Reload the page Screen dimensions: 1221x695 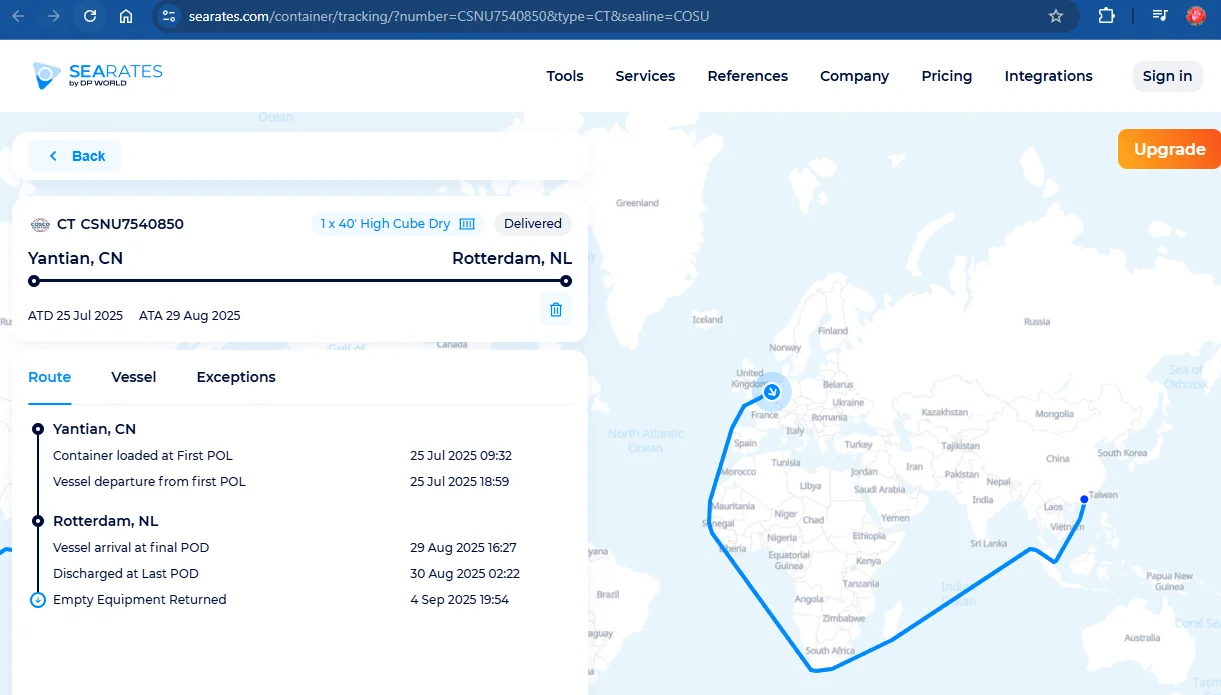click(90, 16)
